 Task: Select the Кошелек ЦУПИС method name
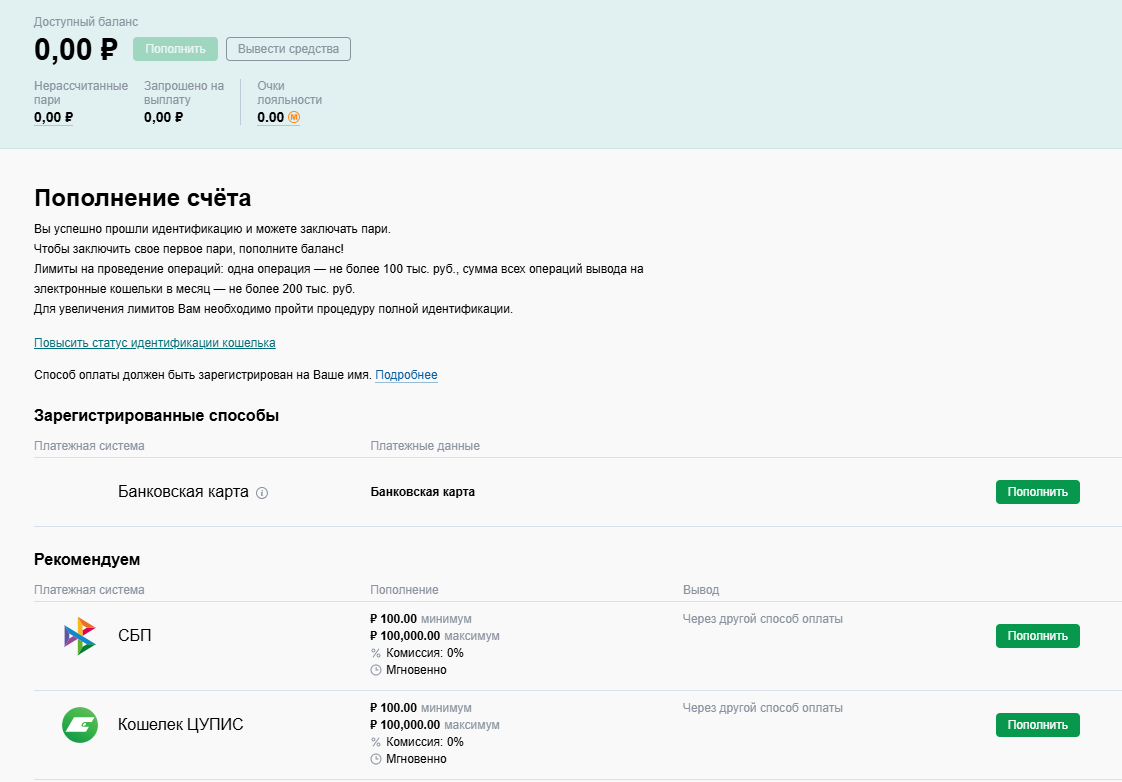(x=180, y=725)
